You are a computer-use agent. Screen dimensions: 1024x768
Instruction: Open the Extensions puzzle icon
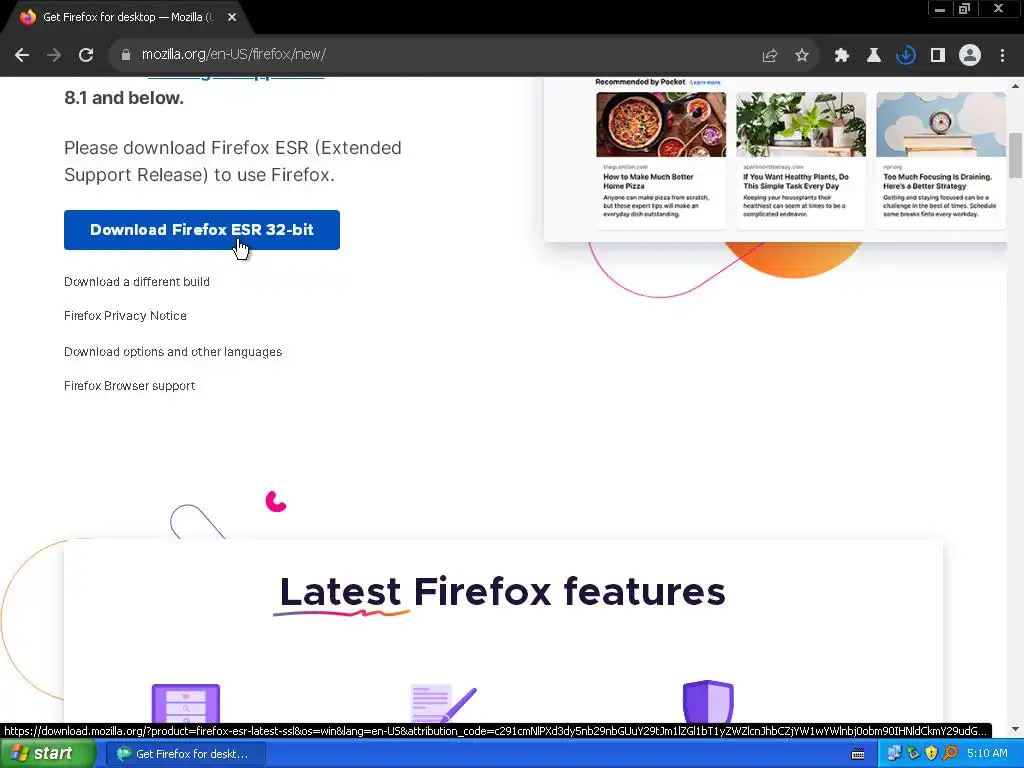[842, 56]
